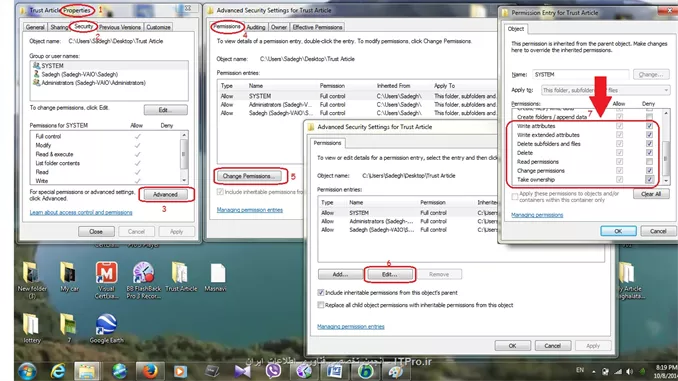Viewport: 678px width, 381px height.
Task: Switch to the General tab in Properties
Action: [x=35, y=27]
